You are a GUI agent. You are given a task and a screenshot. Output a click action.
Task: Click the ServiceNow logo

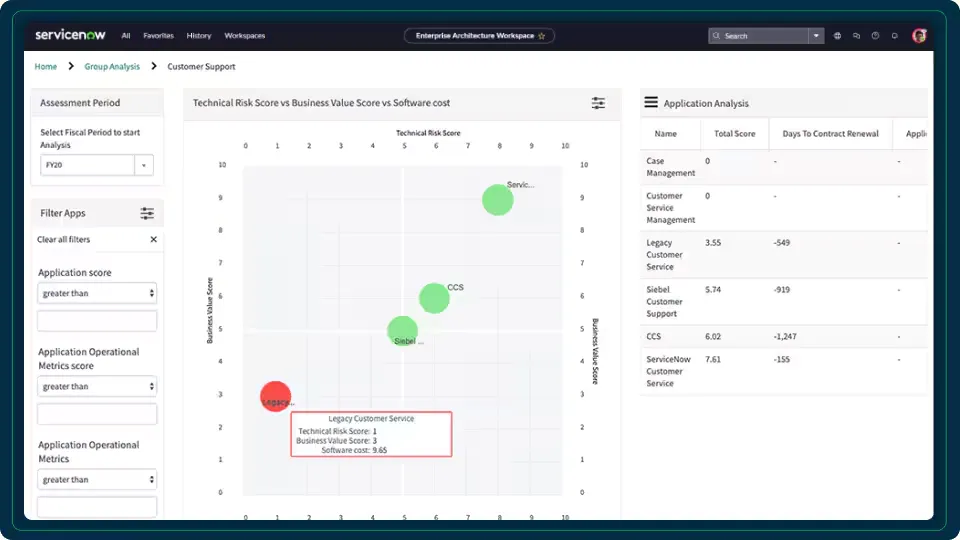[x=70, y=35]
